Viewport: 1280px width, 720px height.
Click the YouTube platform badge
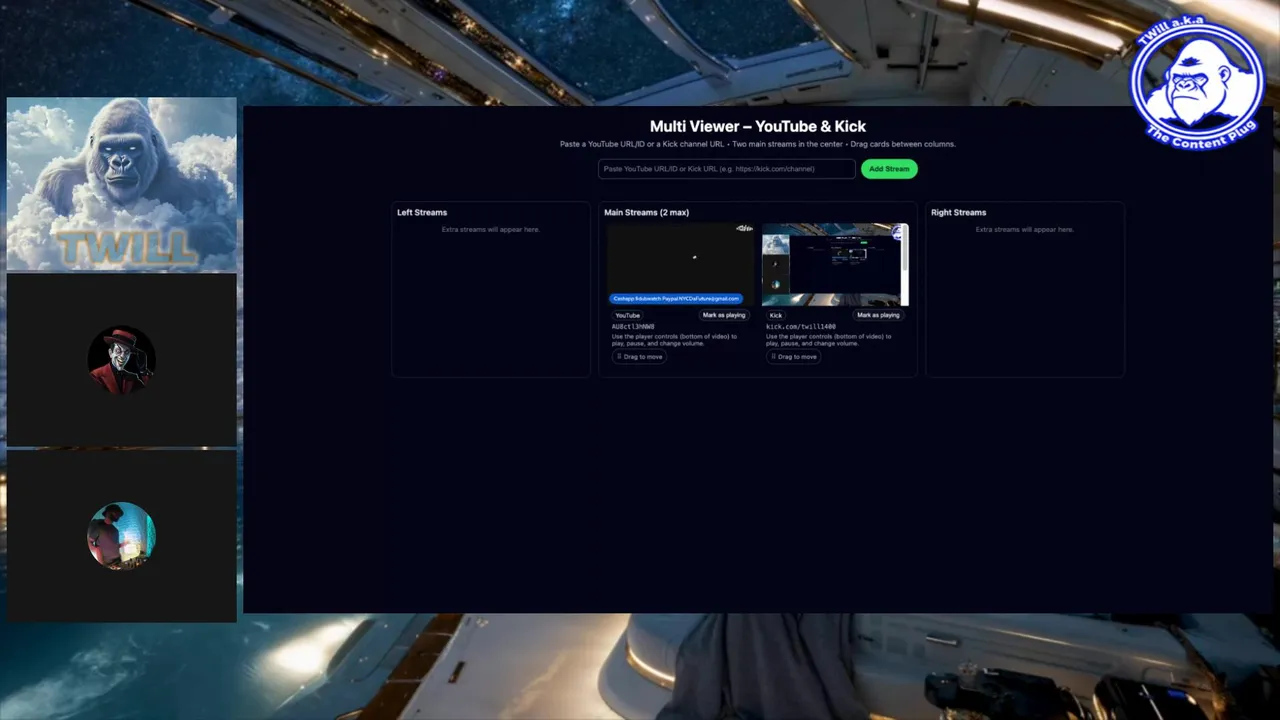point(627,315)
